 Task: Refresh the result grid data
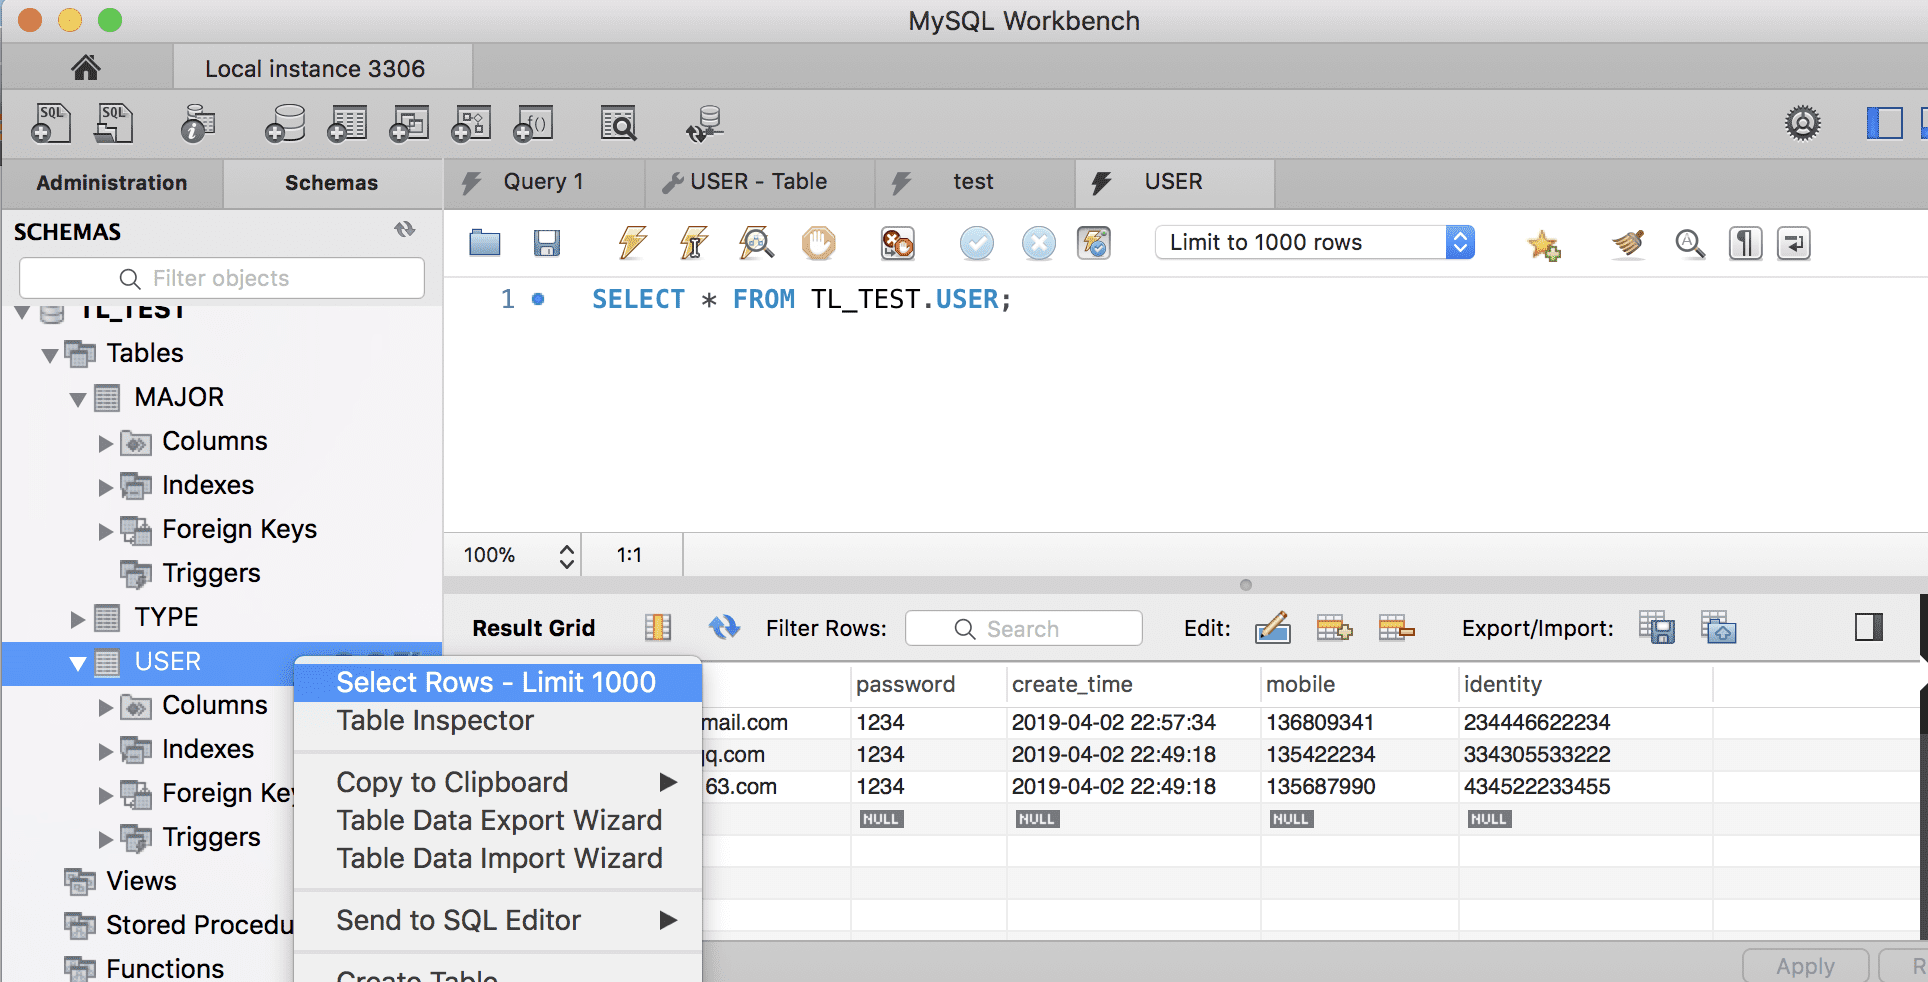(x=724, y=628)
